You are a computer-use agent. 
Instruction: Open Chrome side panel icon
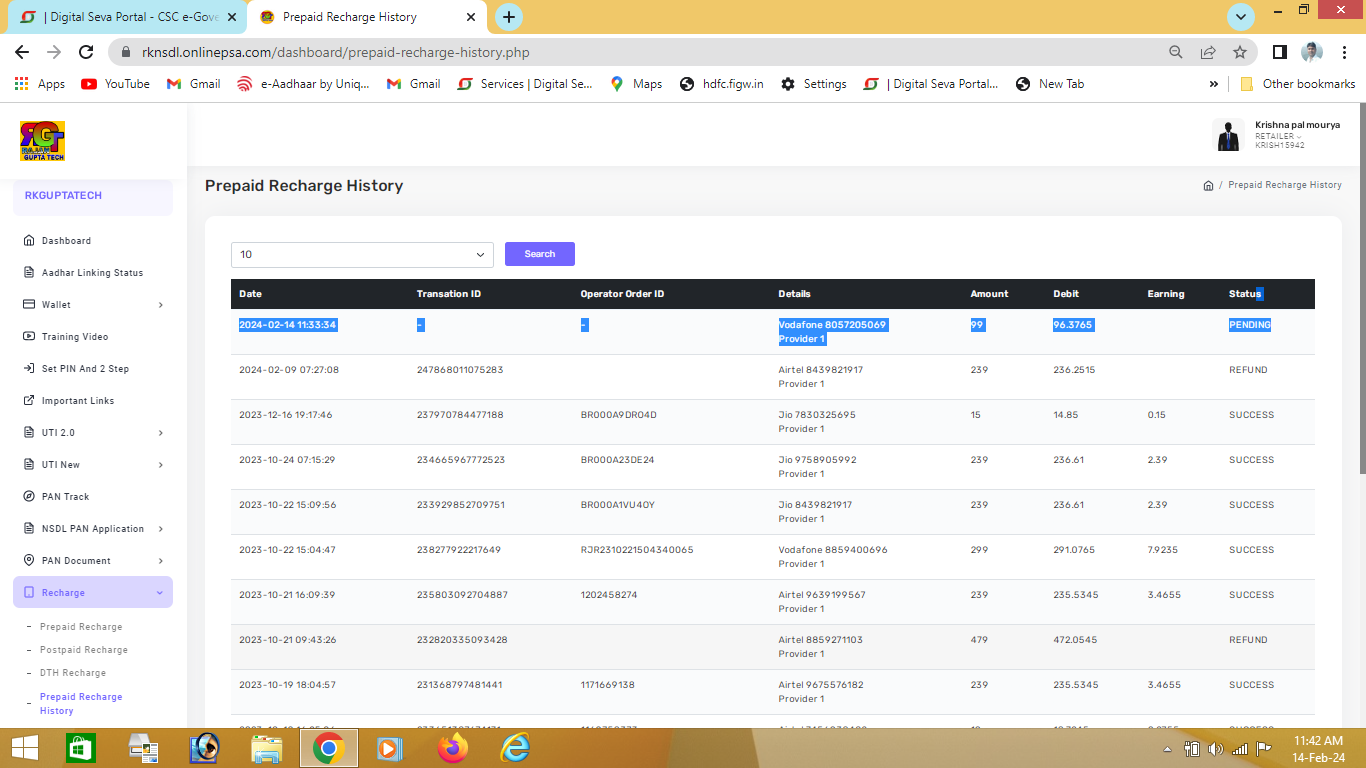click(x=1279, y=52)
